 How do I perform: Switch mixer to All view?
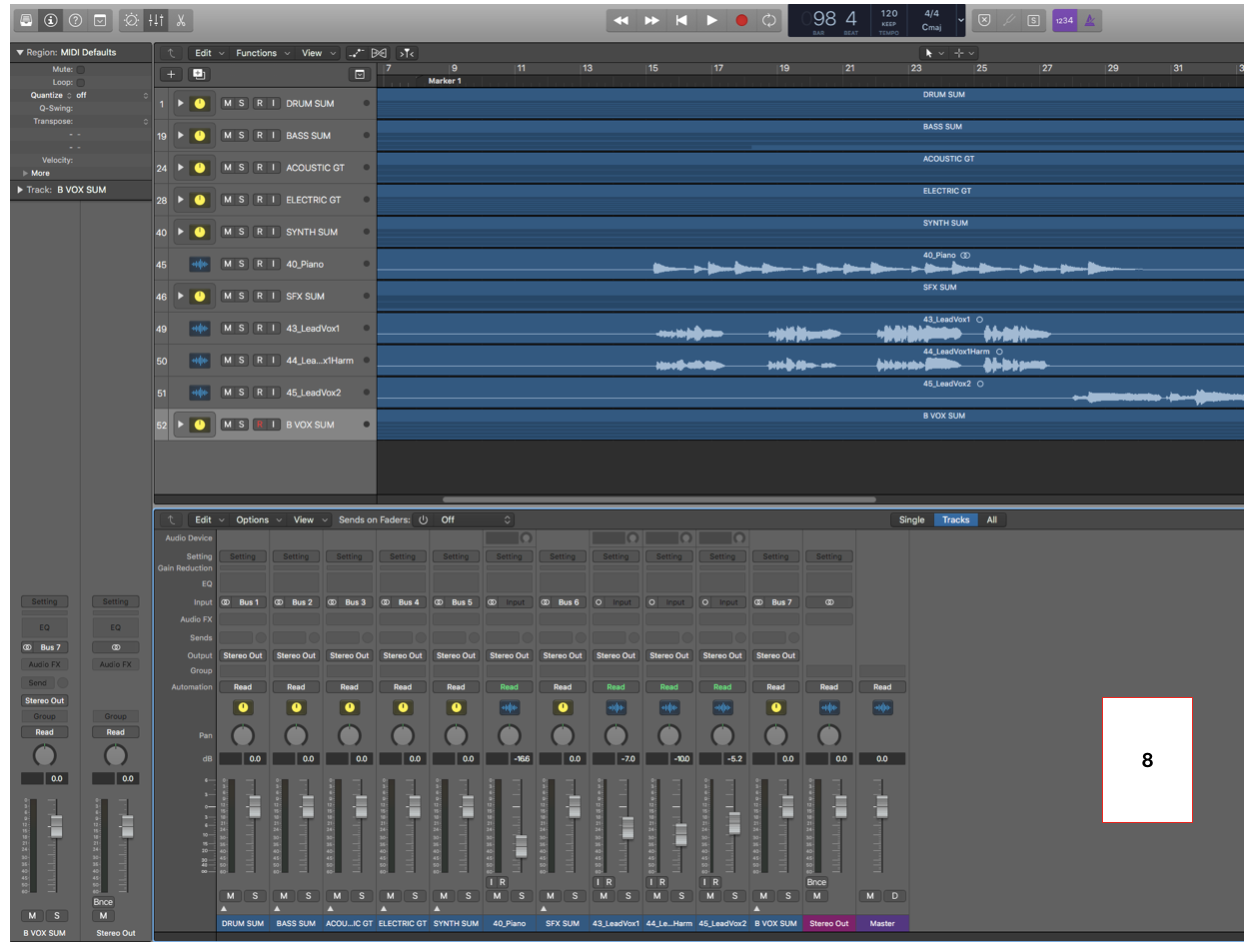pyautogui.click(x=992, y=520)
